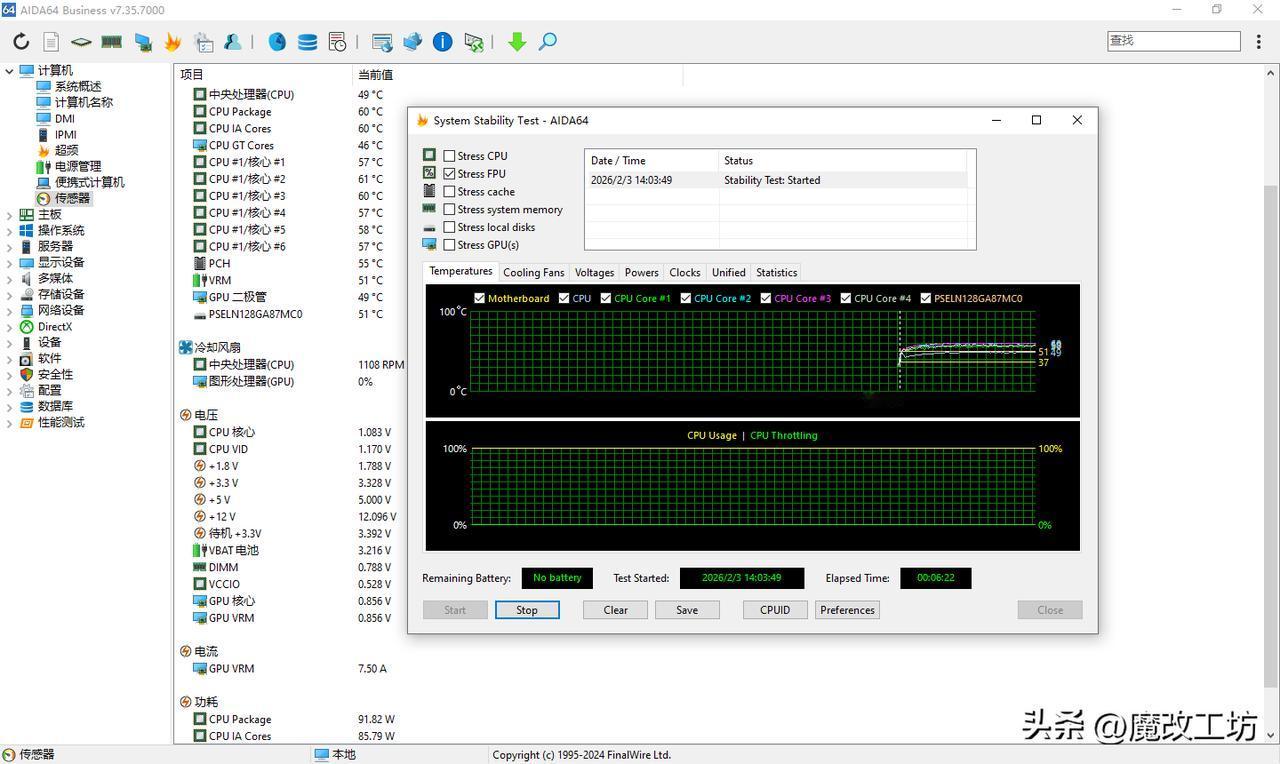Screen dimensions: 1280x764
Task: Stop the stability test
Action: 527,610
